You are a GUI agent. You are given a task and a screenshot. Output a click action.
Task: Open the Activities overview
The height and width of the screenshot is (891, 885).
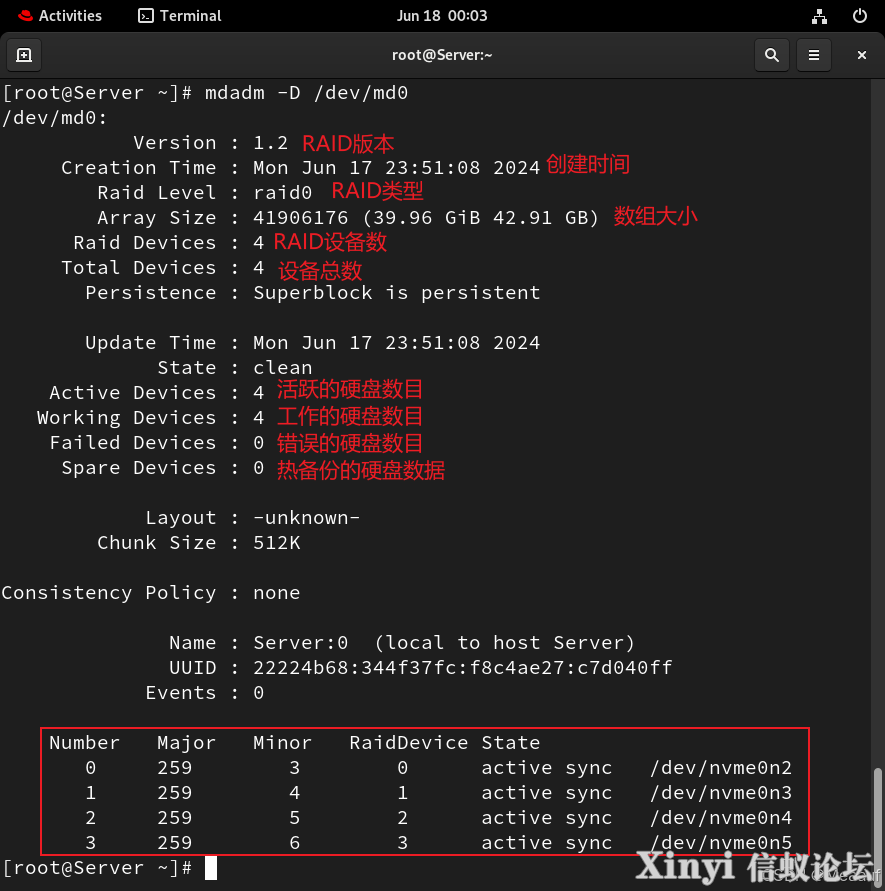[60, 16]
